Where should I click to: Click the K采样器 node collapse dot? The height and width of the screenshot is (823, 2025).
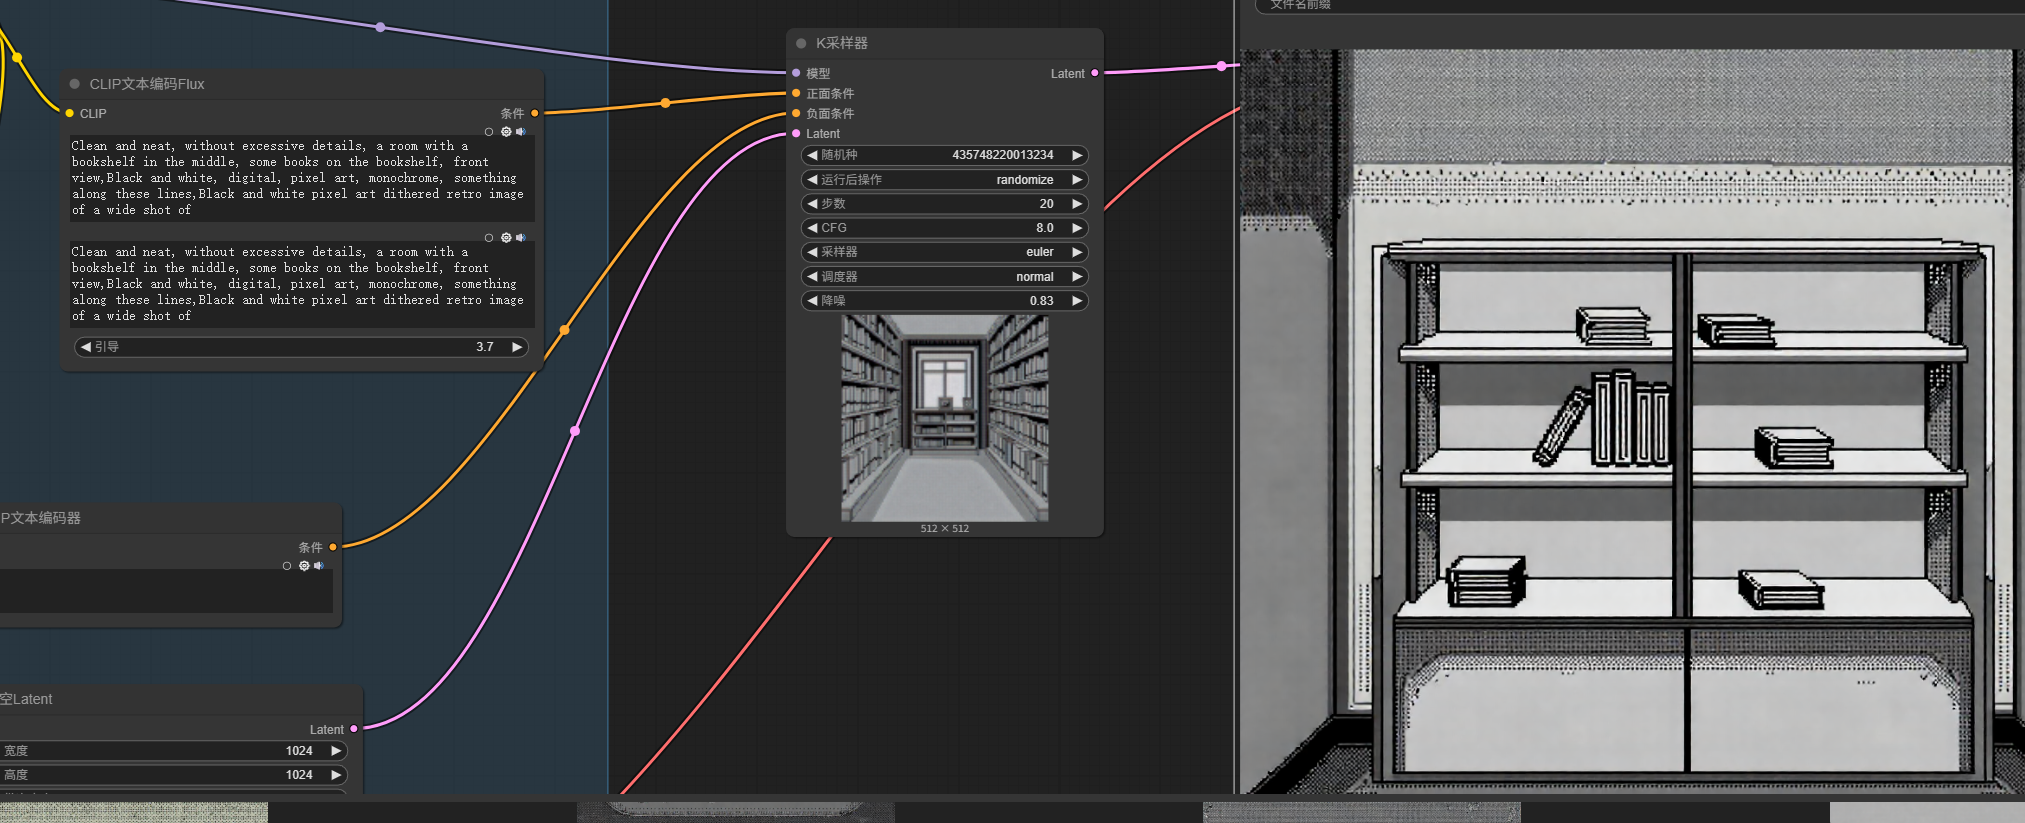(801, 43)
